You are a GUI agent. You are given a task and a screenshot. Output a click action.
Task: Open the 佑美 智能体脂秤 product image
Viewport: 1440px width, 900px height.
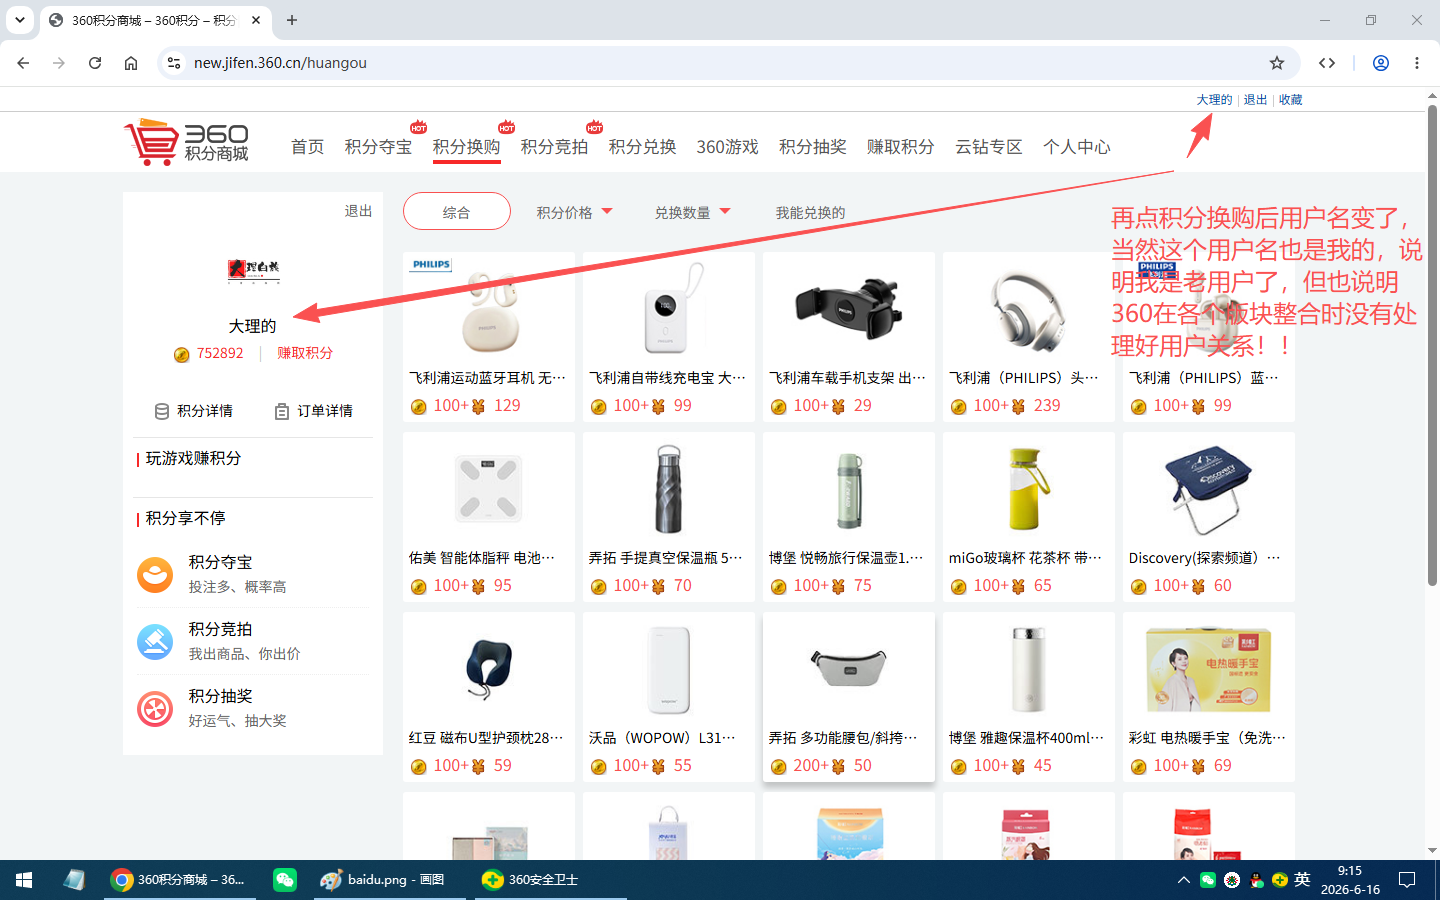click(489, 489)
